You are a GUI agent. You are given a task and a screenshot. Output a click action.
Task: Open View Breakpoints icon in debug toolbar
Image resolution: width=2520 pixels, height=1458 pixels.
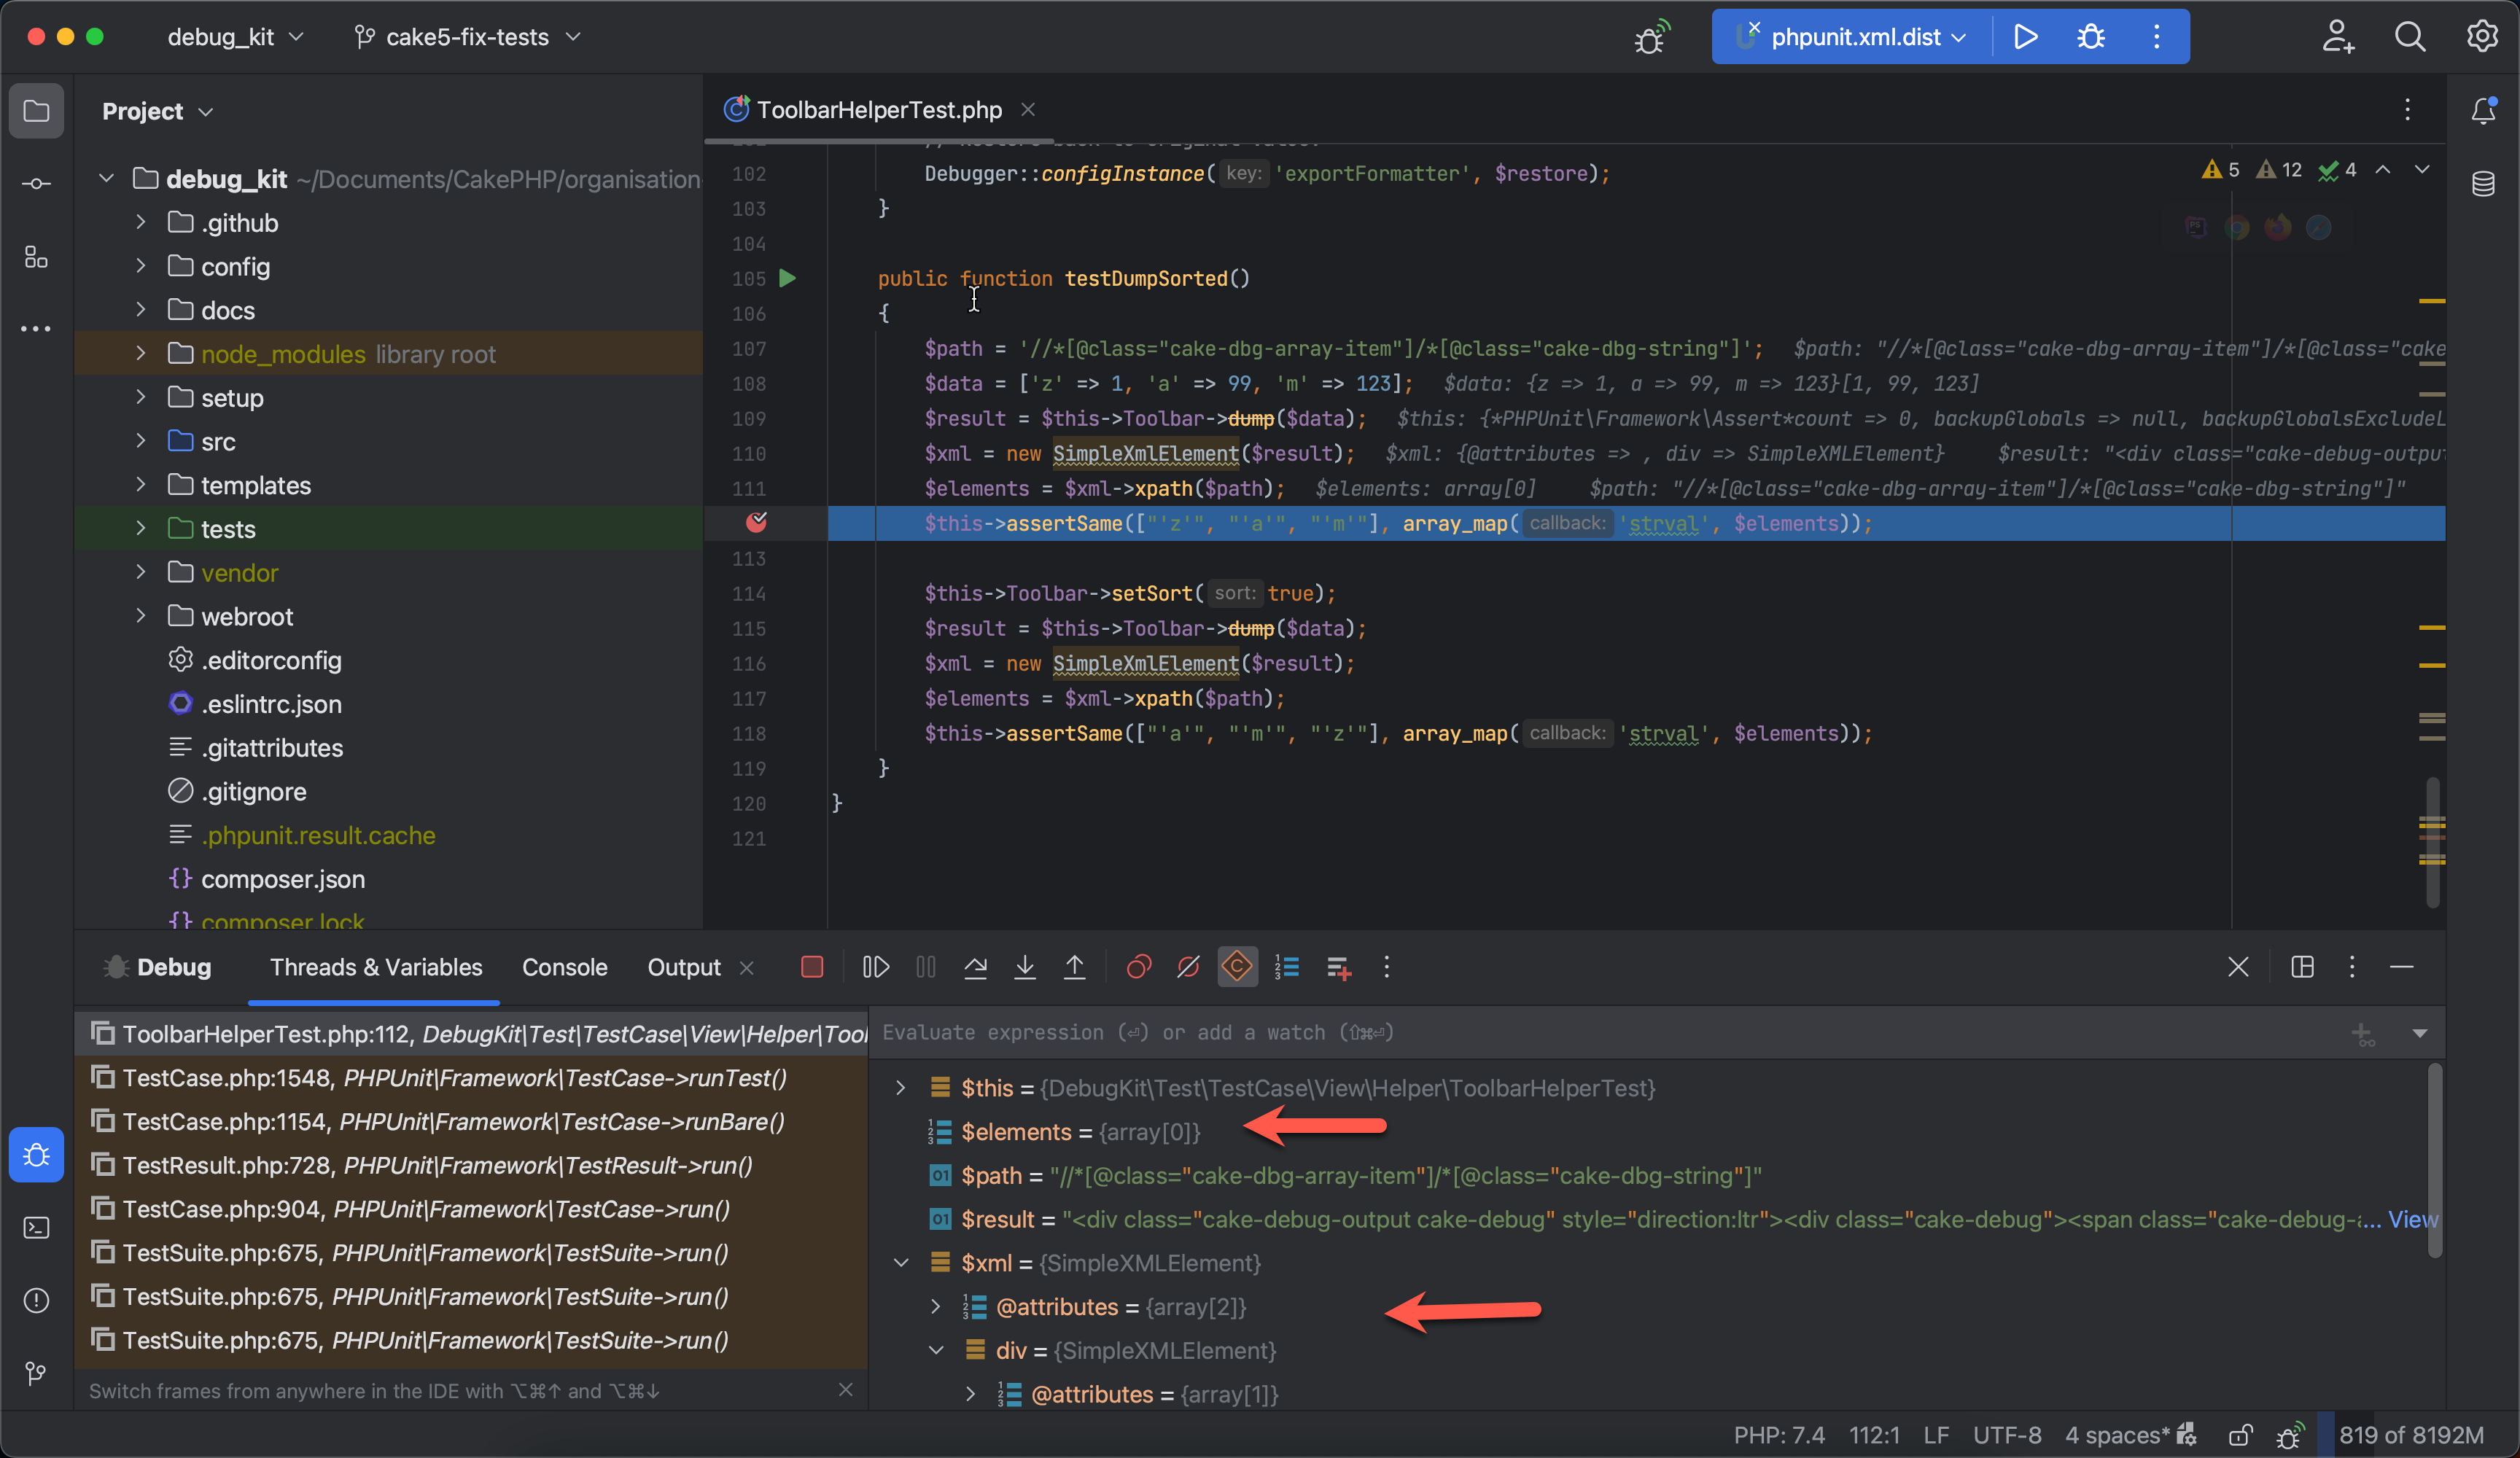coord(1138,967)
